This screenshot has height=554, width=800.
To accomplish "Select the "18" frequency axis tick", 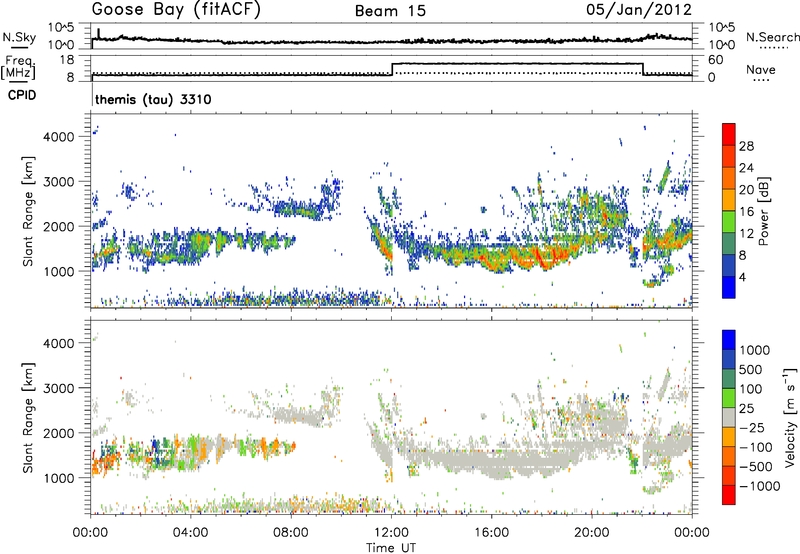I will pyautogui.click(x=67, y=60).
